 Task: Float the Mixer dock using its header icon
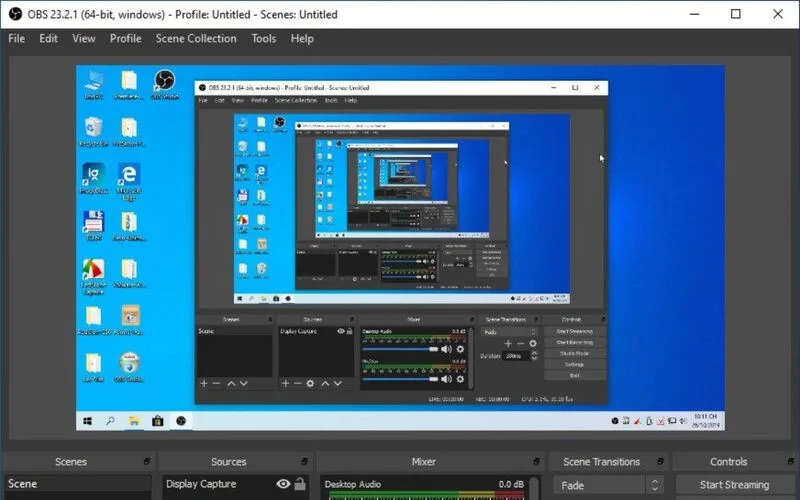pyautogui.click(x=536, y=461)
